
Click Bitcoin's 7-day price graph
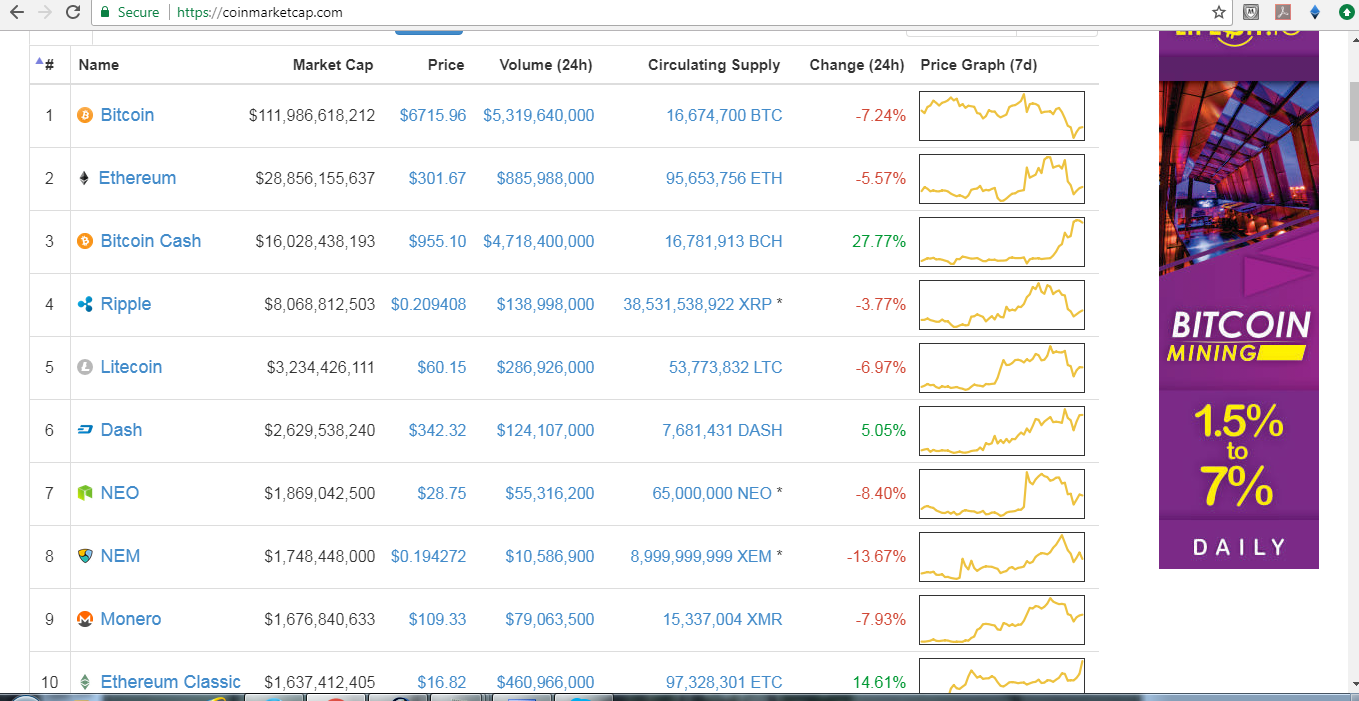click(x=1001, y=115)
